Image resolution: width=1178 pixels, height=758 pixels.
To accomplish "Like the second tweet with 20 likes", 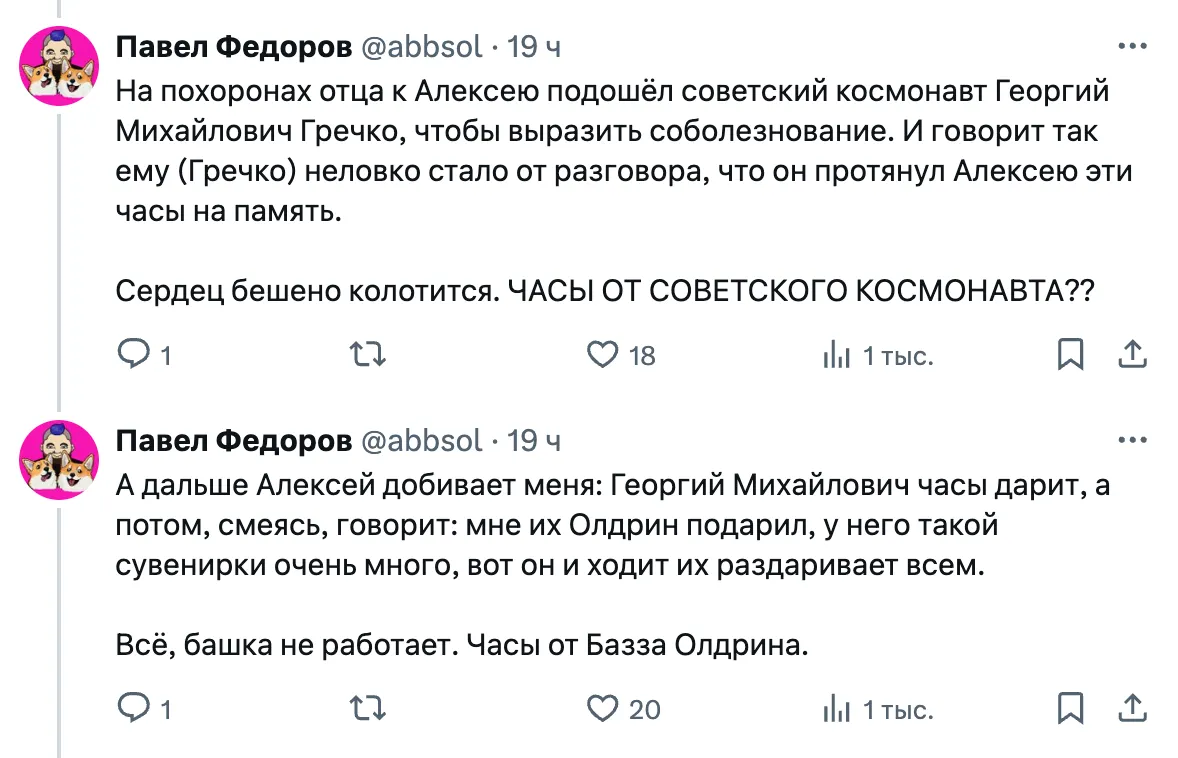I will pyautogui.click(x=602, y=709).
